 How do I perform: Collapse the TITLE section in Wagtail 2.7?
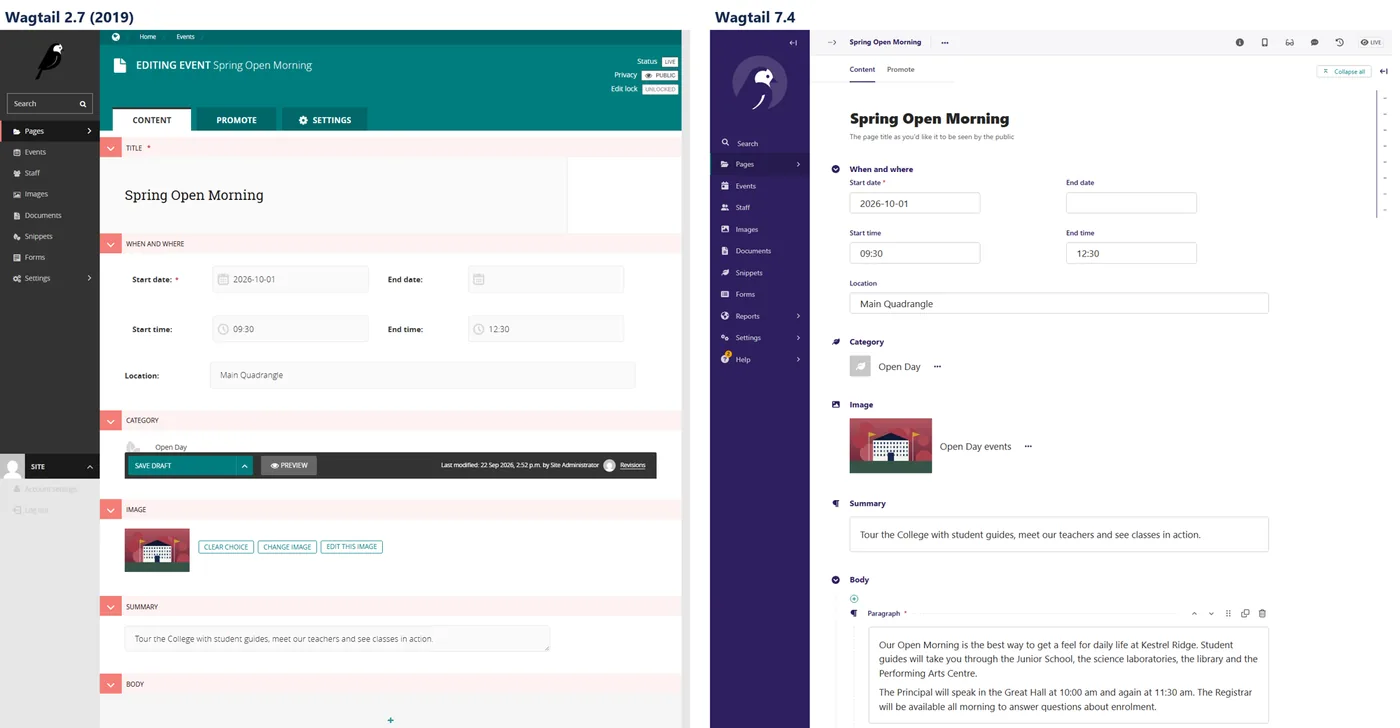tap(111, 148)
